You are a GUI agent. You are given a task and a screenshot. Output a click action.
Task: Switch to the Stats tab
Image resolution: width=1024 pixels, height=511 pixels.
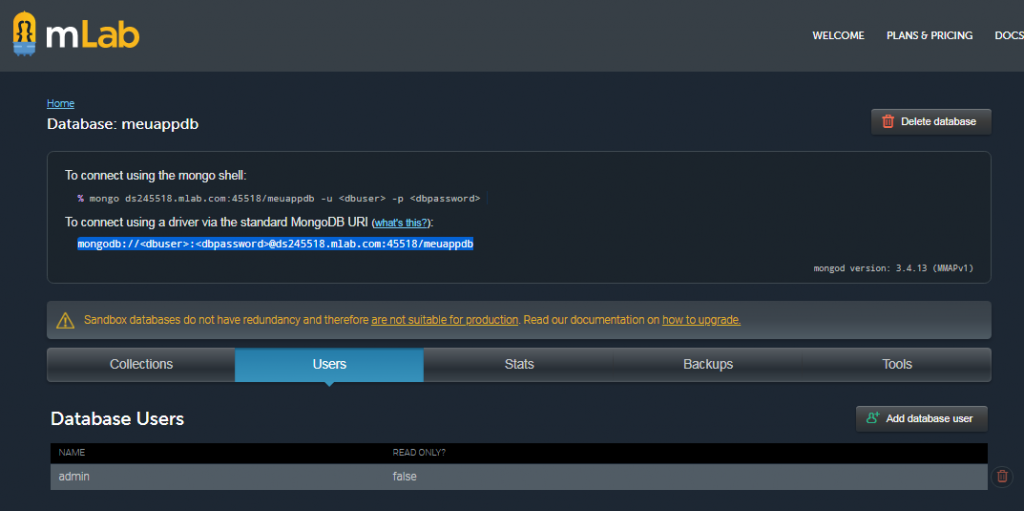coord(519,365)
